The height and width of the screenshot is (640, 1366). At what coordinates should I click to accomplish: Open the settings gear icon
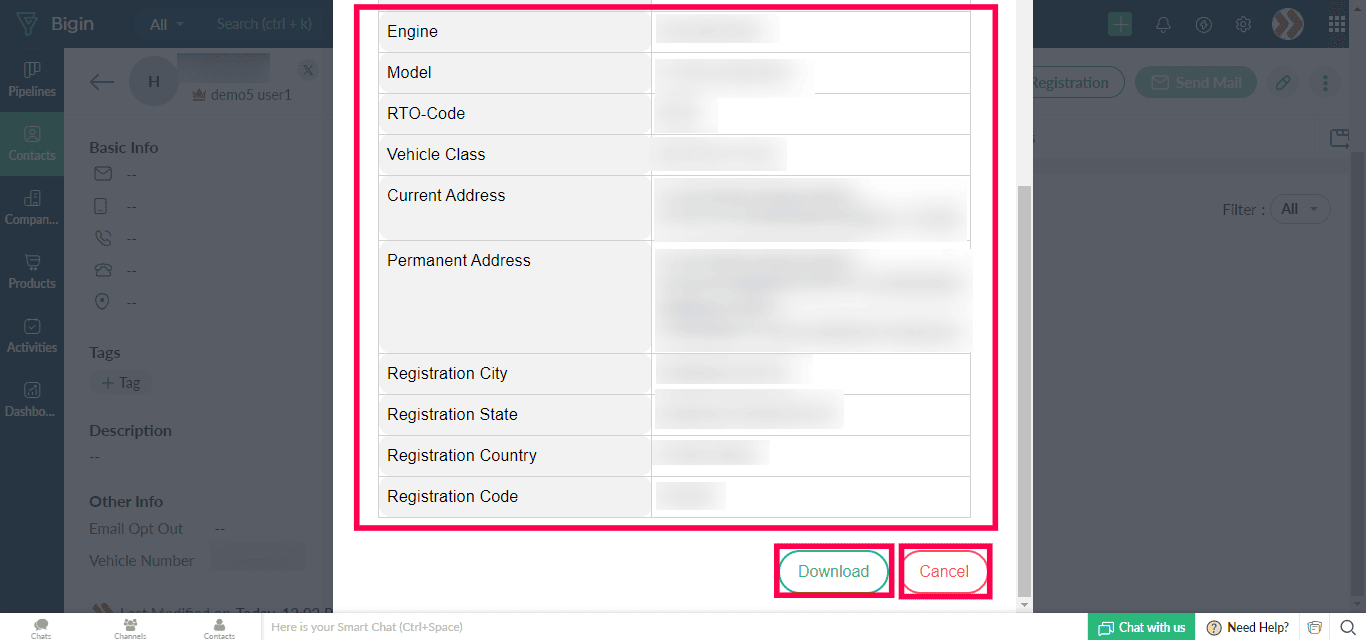[1243, 25]
